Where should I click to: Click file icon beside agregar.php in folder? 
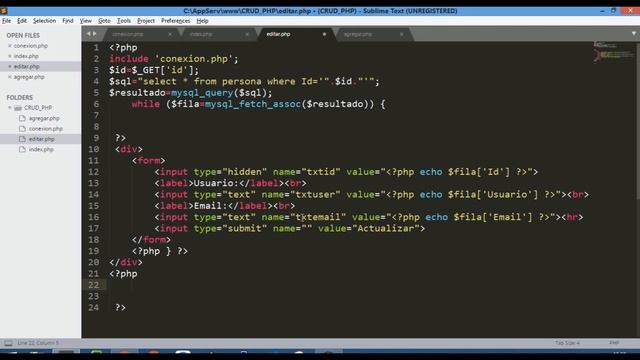tap(22, 118)
